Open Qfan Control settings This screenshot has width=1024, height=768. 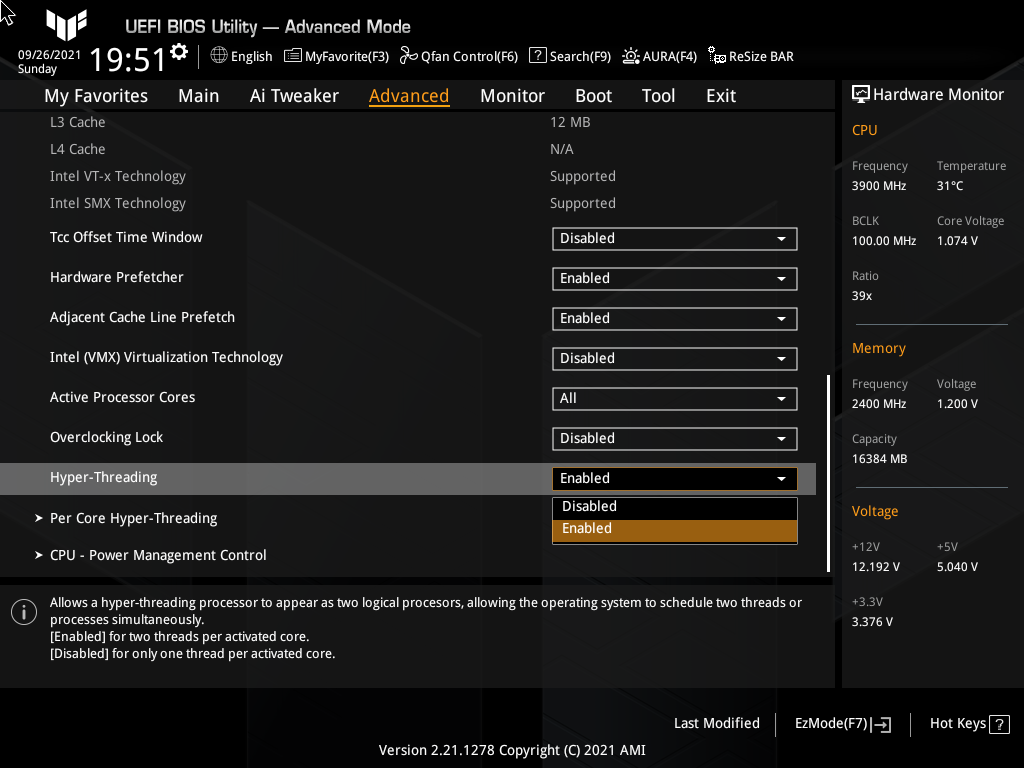(x=459, y=56)
